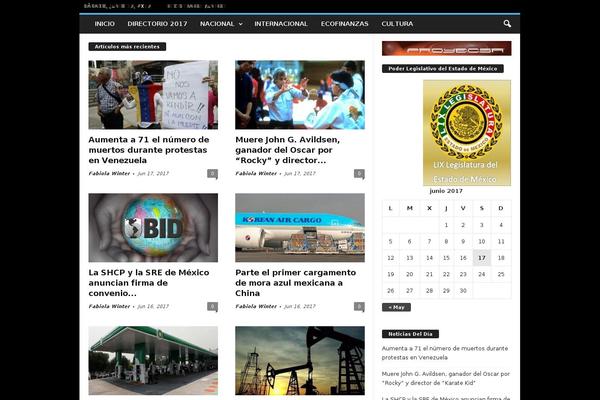Click the Noticias Del Día heading
Image resolution: width=600 pixels, height=400 pixels.
(x=410, y=334)
